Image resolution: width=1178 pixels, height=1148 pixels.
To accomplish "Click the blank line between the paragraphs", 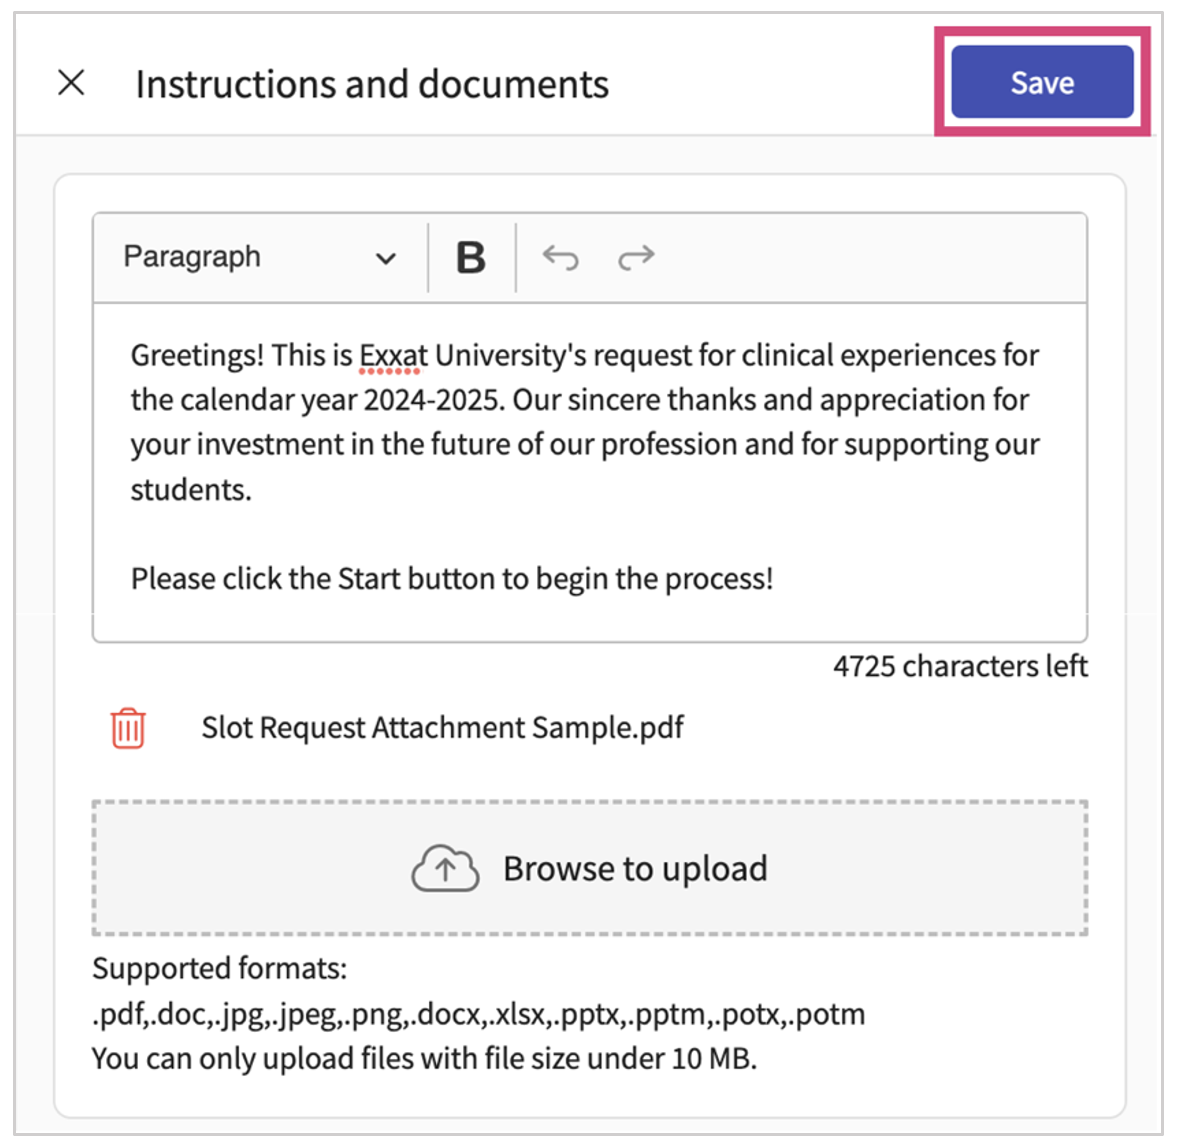I will tap(500, 534).
